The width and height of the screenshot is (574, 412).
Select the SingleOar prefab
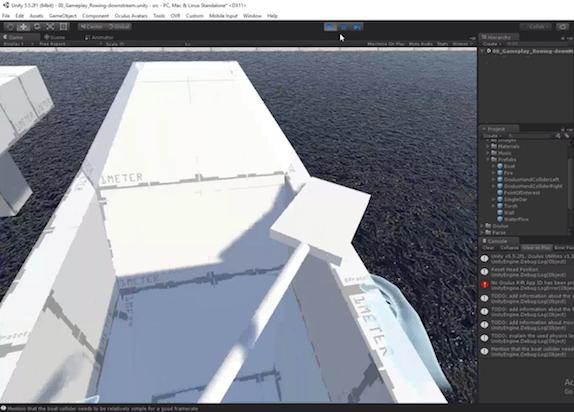(512, 199)
